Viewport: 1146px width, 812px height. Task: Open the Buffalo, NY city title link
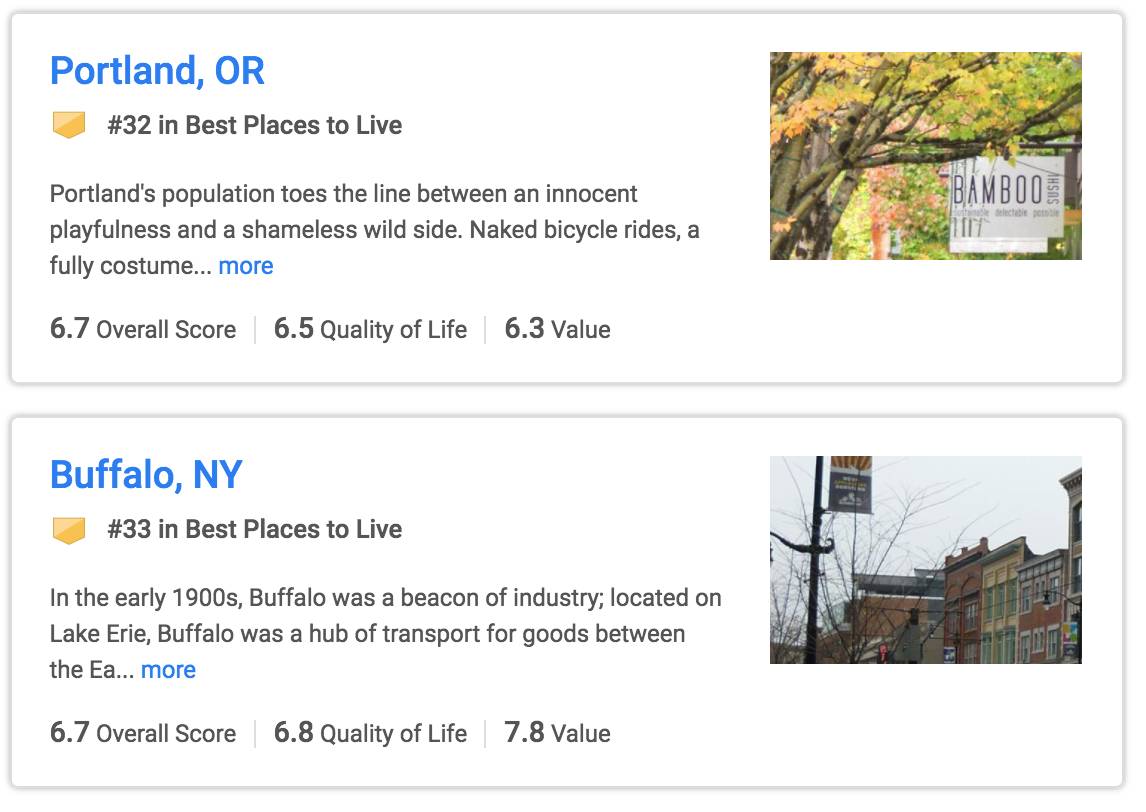[146, 475]
